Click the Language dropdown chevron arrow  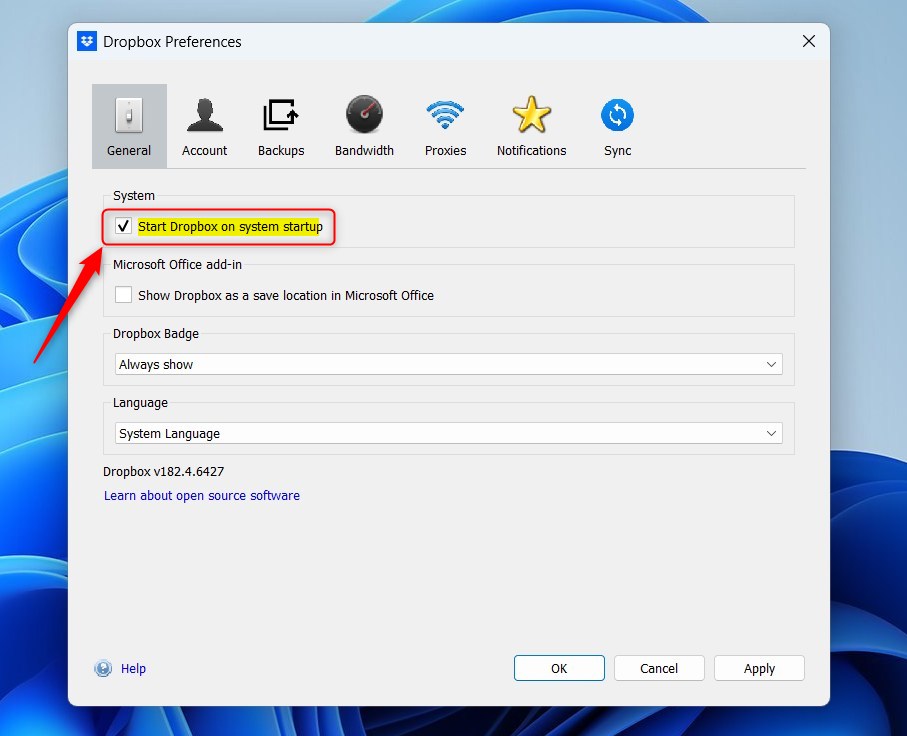tap(771, 434)
